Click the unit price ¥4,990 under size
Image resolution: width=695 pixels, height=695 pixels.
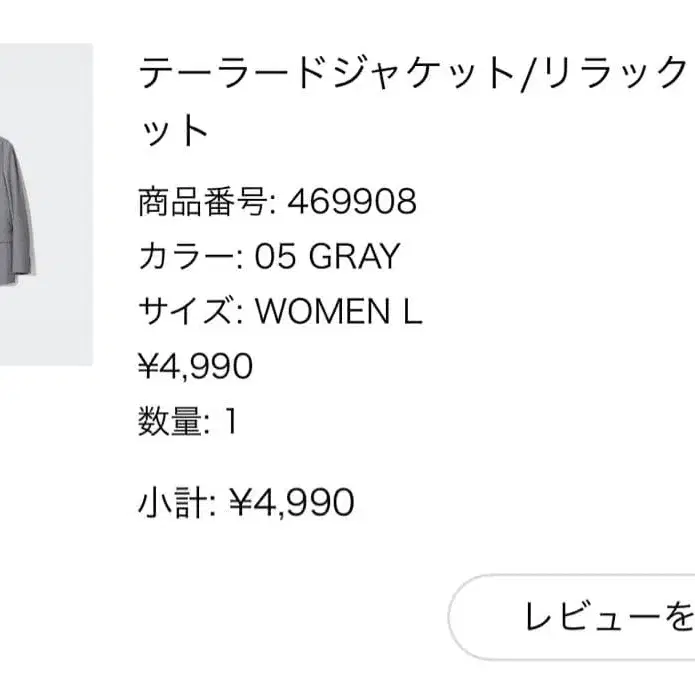coord(195,368)
